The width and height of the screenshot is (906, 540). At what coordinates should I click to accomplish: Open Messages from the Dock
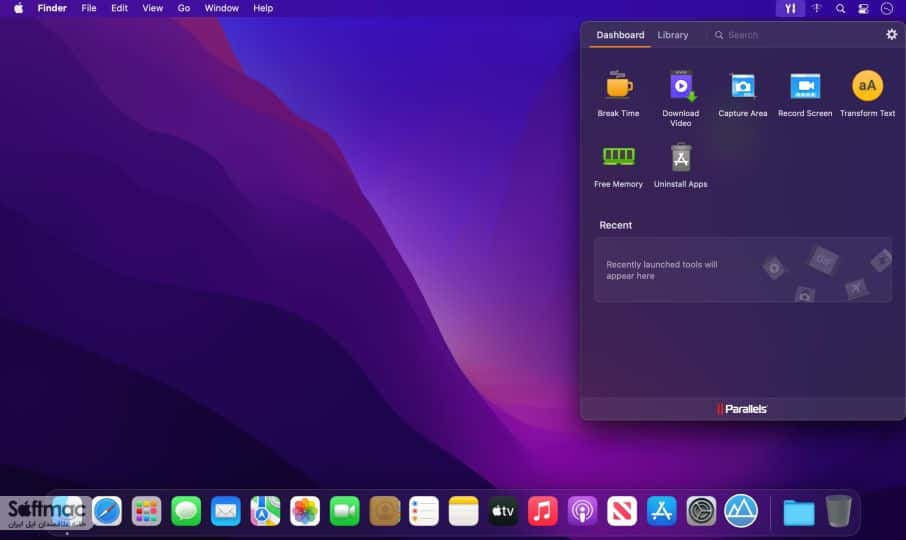tap(186, 511)
